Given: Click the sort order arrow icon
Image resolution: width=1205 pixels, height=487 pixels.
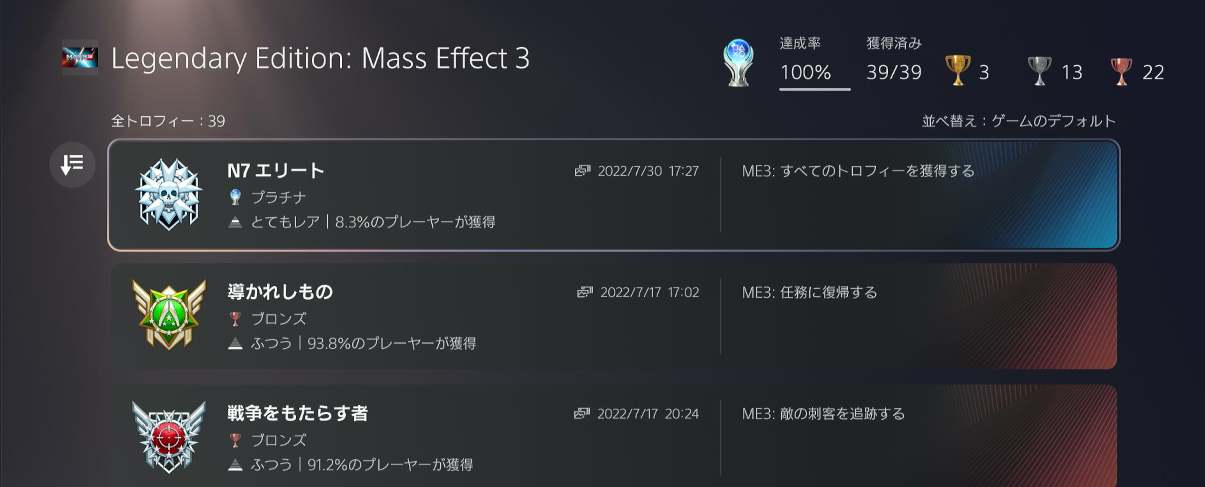Looking at the screenshot, I should click(x=72, y=165).
